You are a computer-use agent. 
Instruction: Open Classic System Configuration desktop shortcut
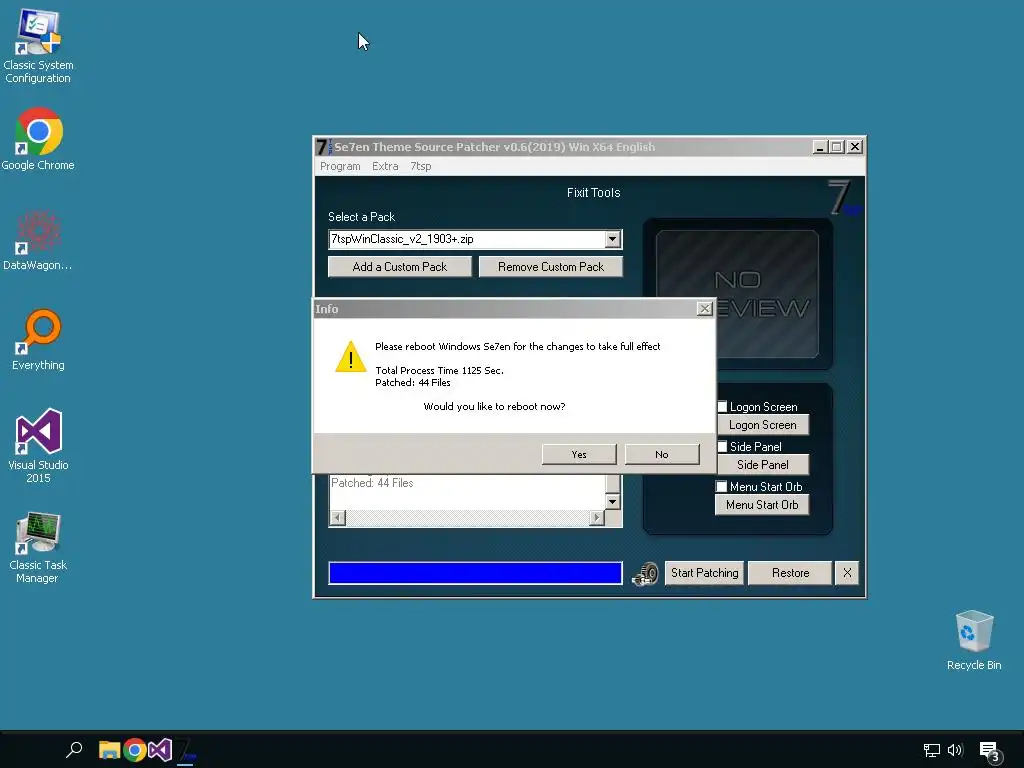point(38,46)
